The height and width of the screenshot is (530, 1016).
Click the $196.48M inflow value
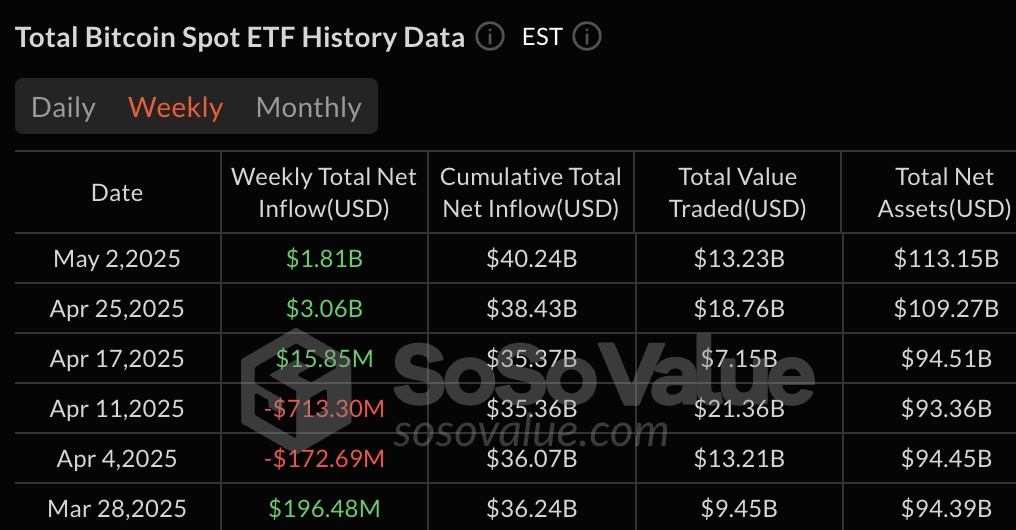[x=324, y=508]
